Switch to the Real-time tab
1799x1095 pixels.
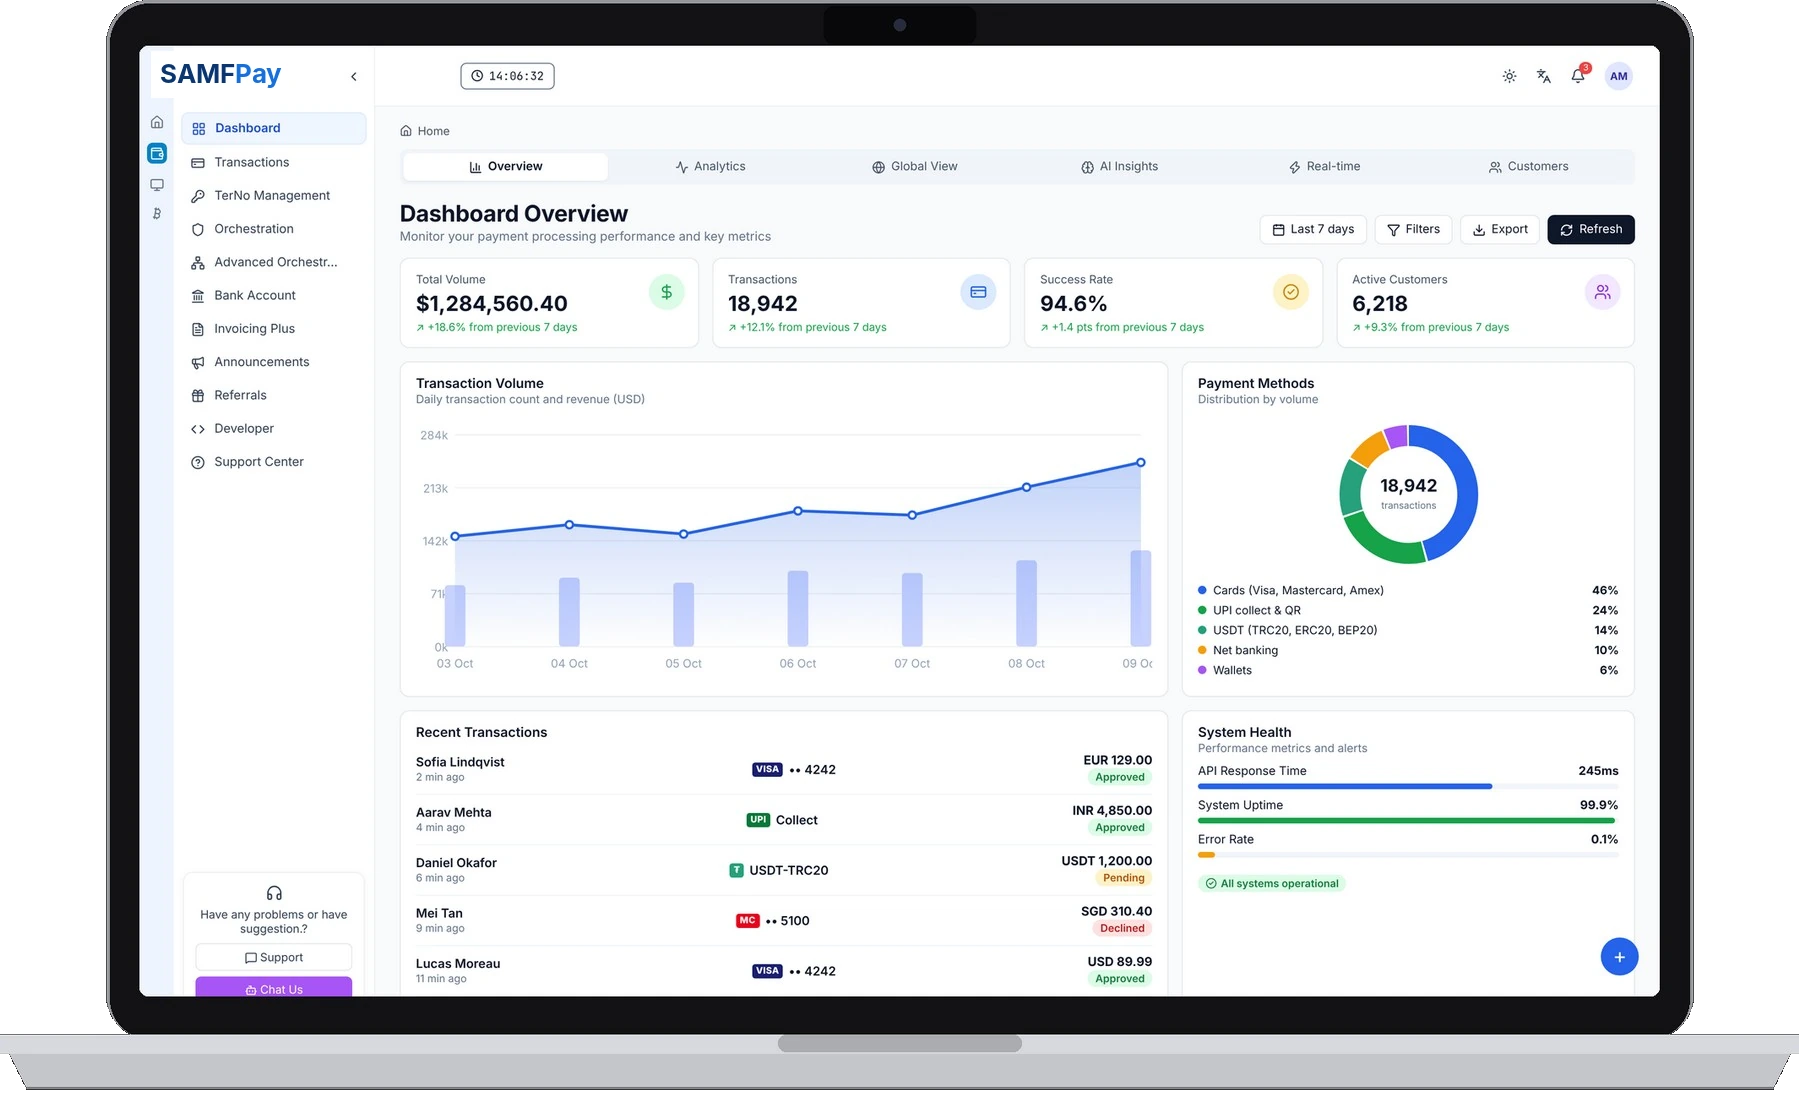click(x=1324, y=167)
